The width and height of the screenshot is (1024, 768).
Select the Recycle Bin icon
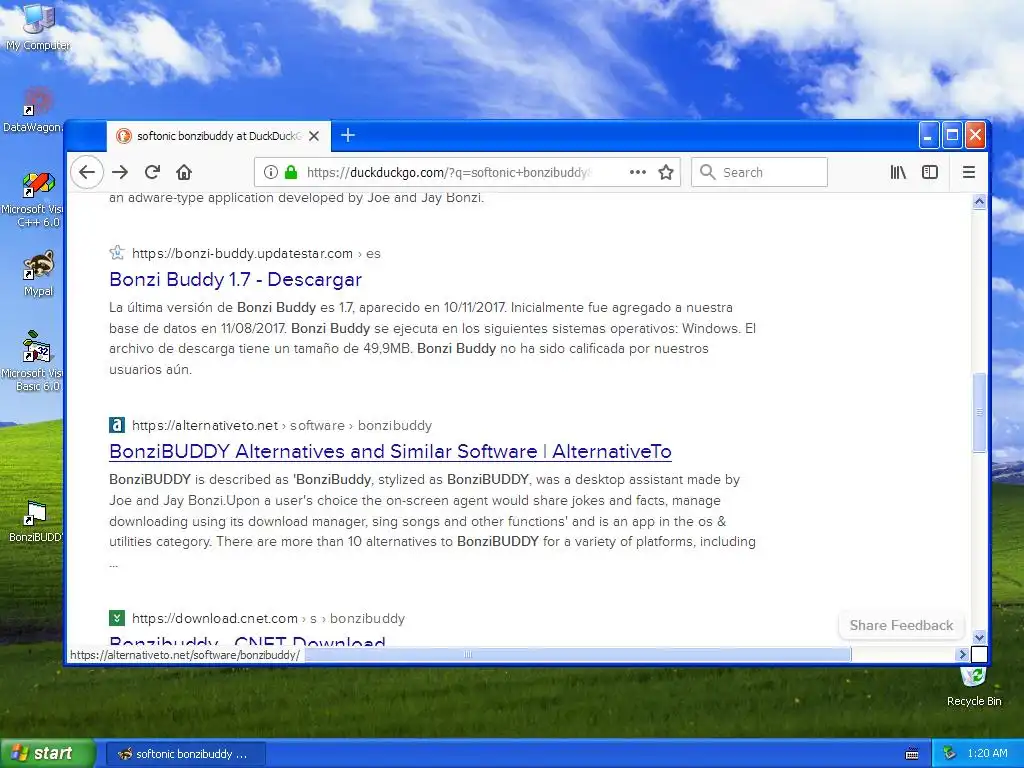point(974,688)
